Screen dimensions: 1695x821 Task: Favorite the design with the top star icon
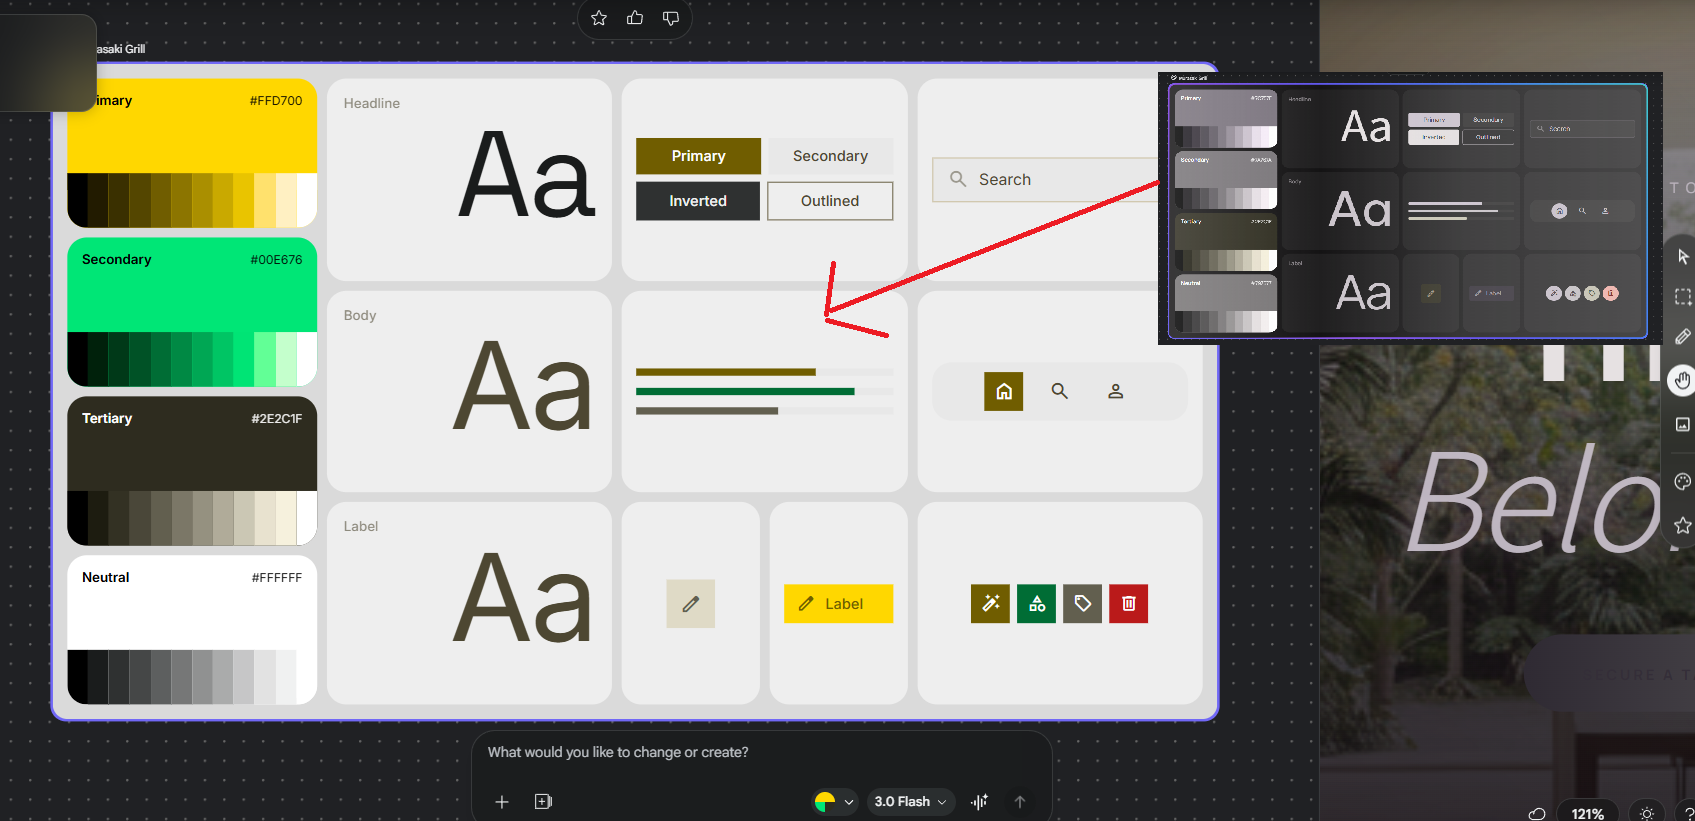599,18
